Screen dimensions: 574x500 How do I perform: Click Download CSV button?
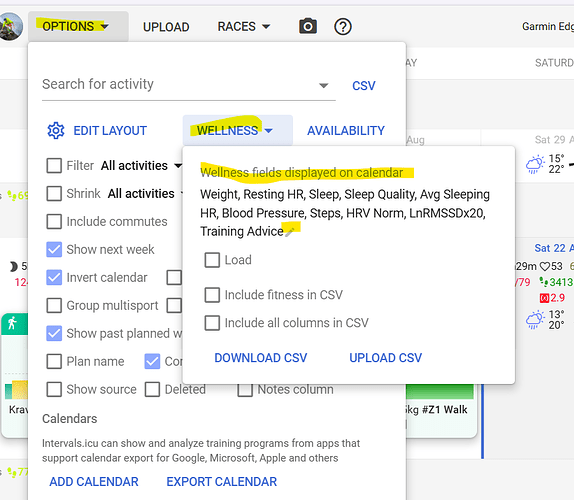point(261,358)
